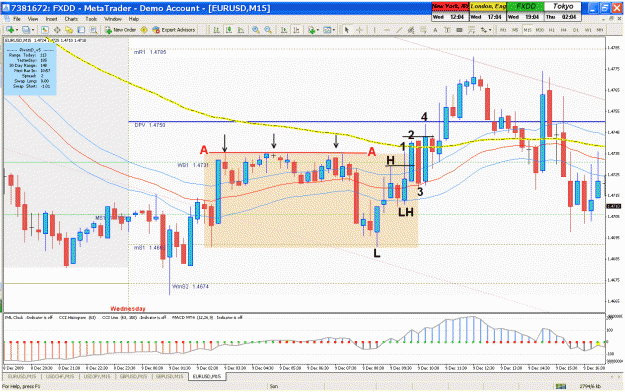Click the New Chart icon
Image resolution: width=625 pixels, height=392 pixels.
10,30
